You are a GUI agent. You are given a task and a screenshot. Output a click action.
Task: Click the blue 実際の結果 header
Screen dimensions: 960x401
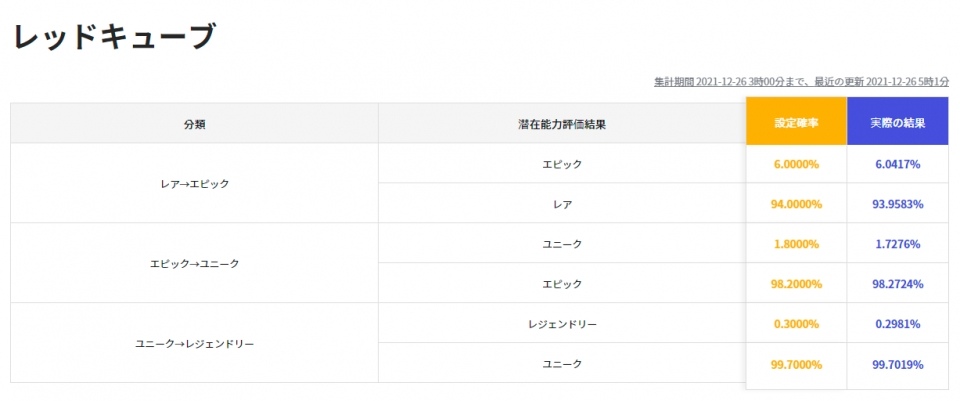(897, 124)
